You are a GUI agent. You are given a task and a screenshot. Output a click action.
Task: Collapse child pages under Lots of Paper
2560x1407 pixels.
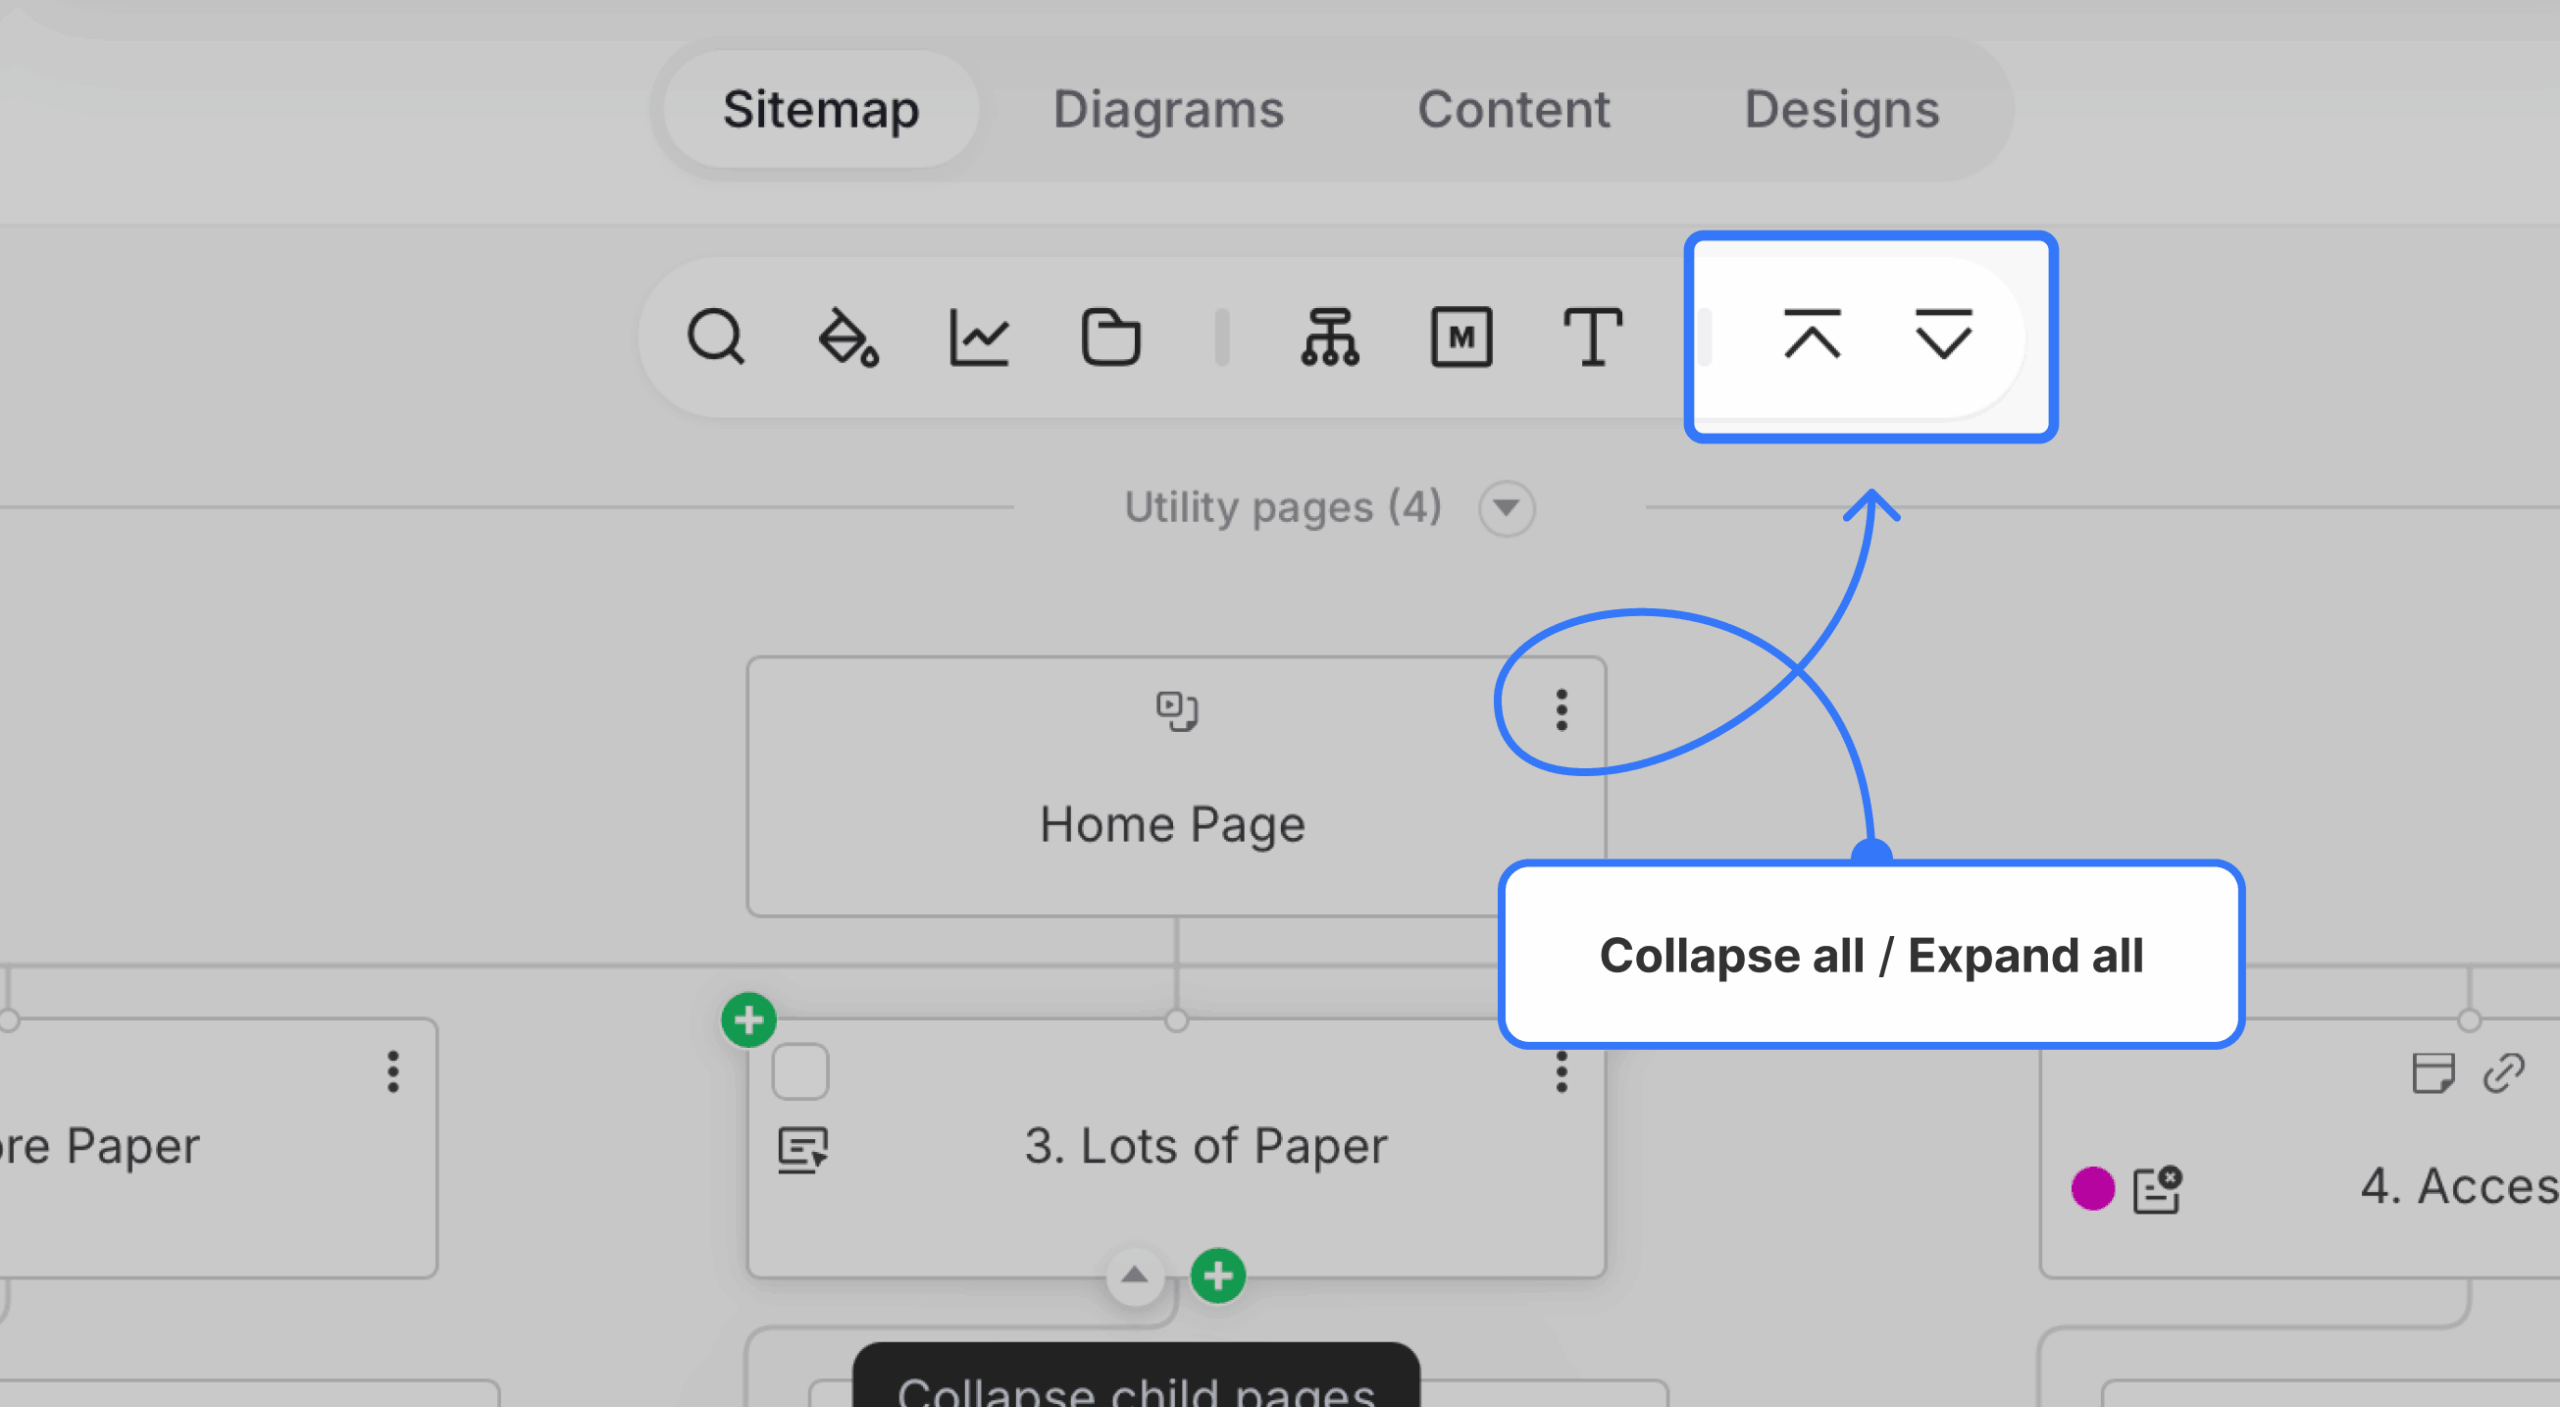pos(1135,1276)
